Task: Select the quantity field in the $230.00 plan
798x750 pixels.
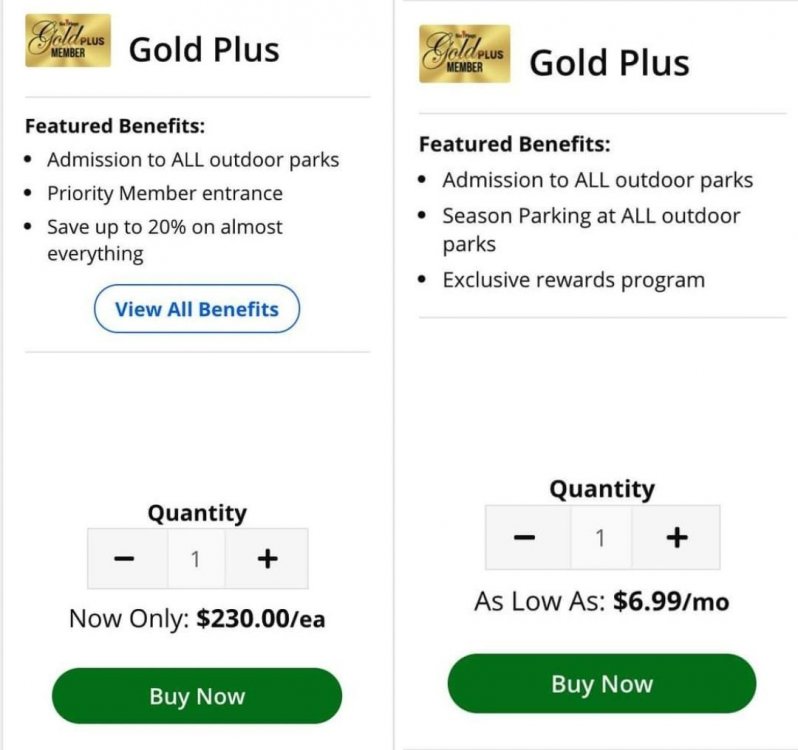Action: click(195, 559)
